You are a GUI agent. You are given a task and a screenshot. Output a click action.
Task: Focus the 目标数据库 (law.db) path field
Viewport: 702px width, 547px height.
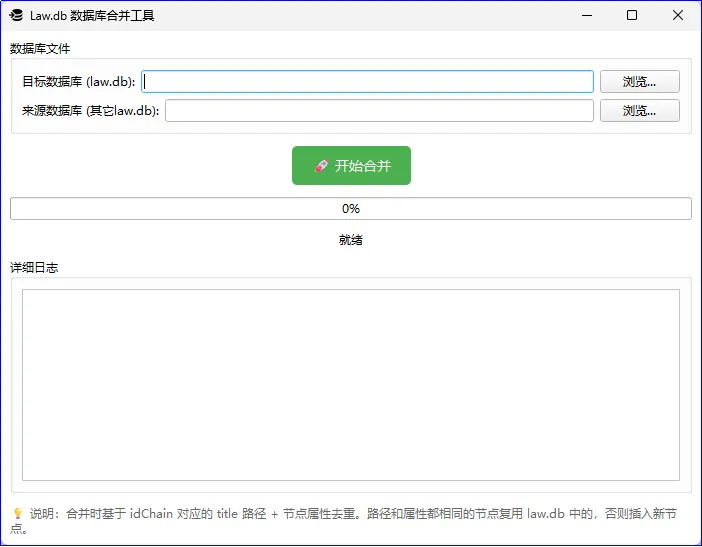368,81
